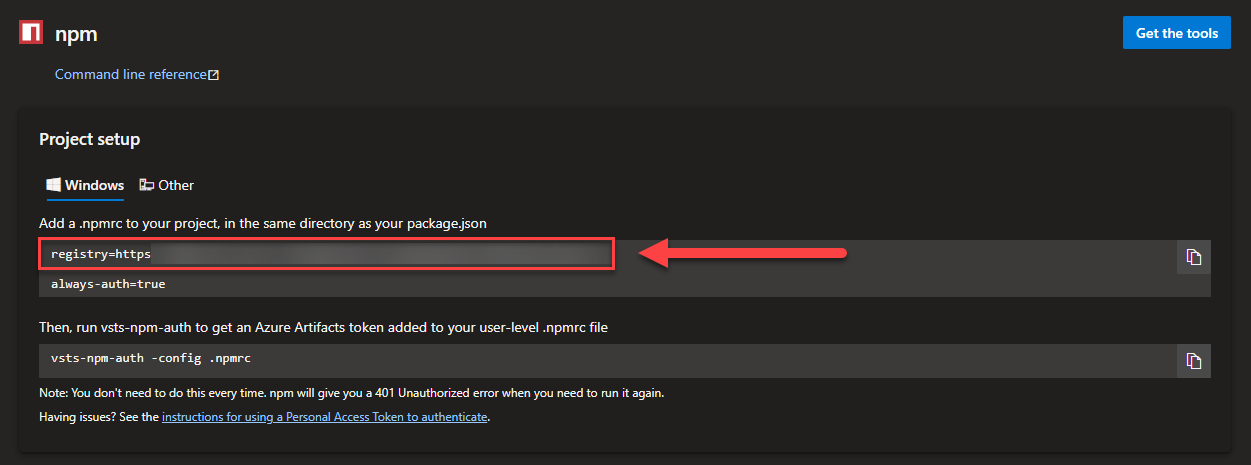Viewport: 1251px width, 465px height.
Task: Click the red npm logo icon
Action: (x=31, y=32)
